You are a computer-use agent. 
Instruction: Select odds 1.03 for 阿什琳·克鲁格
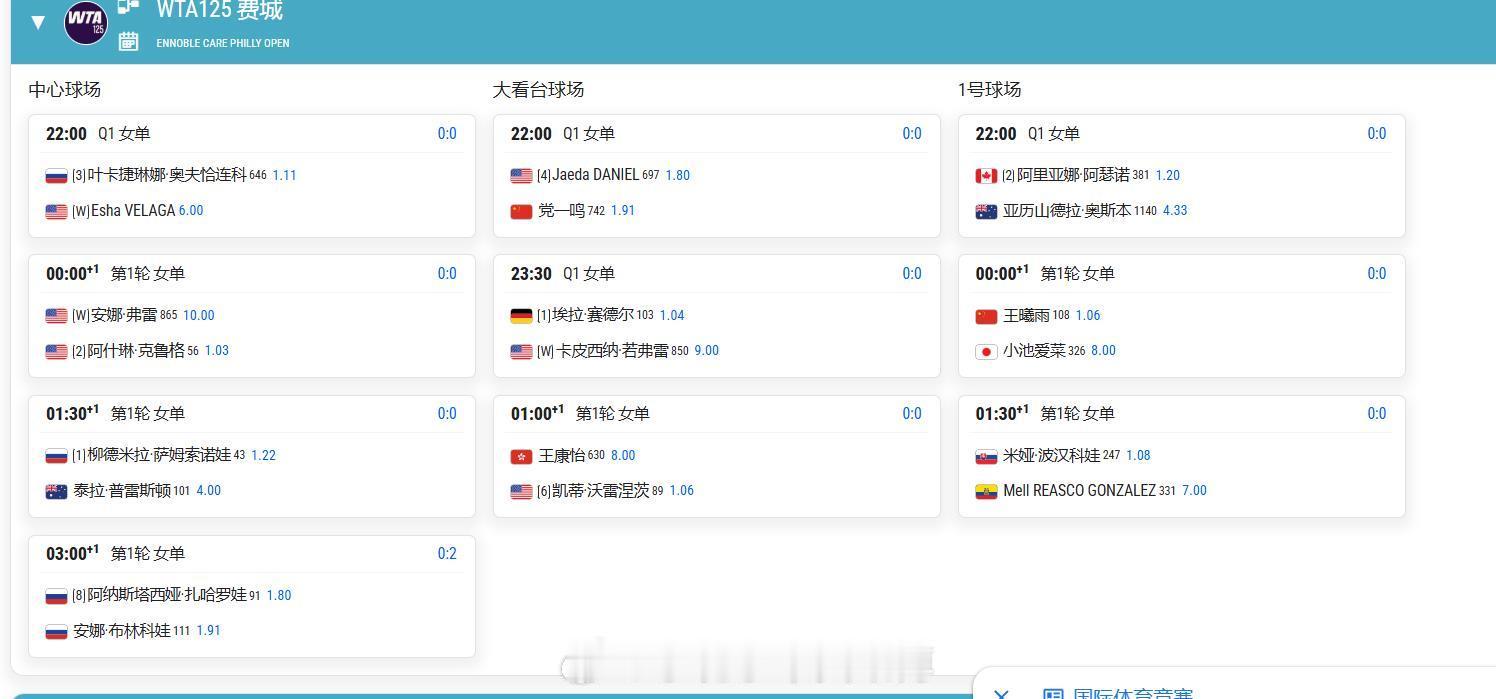217,351
